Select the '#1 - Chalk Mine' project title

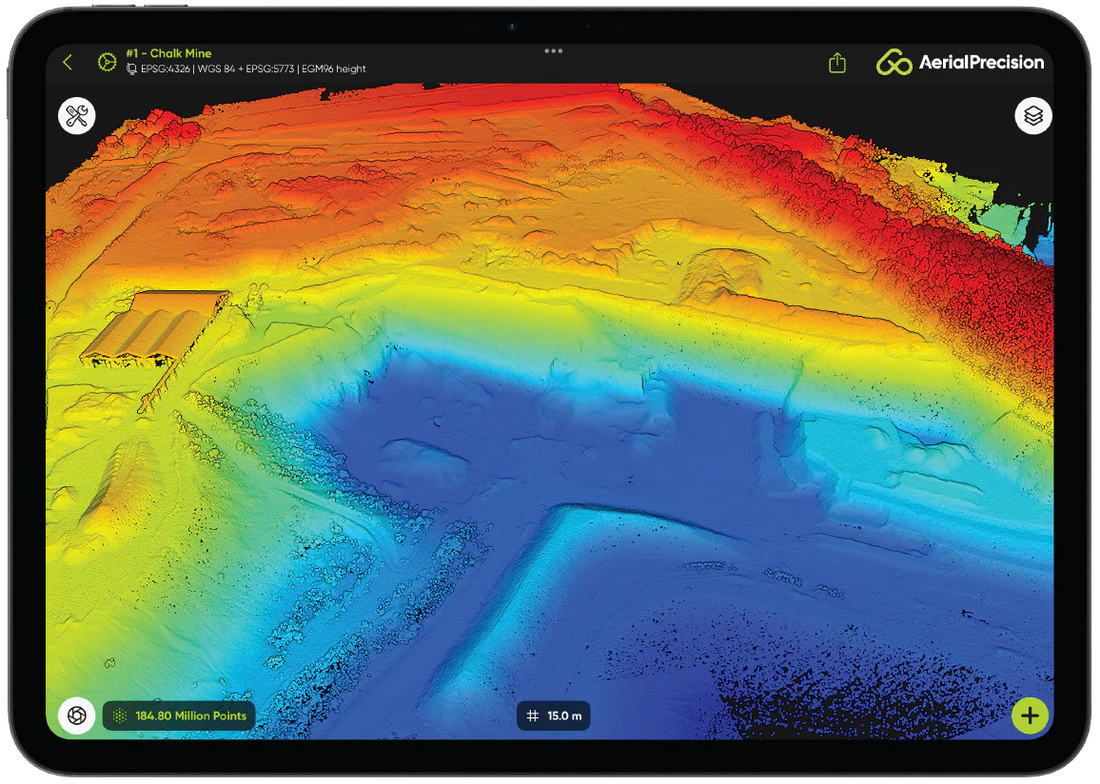pos(168,53)
